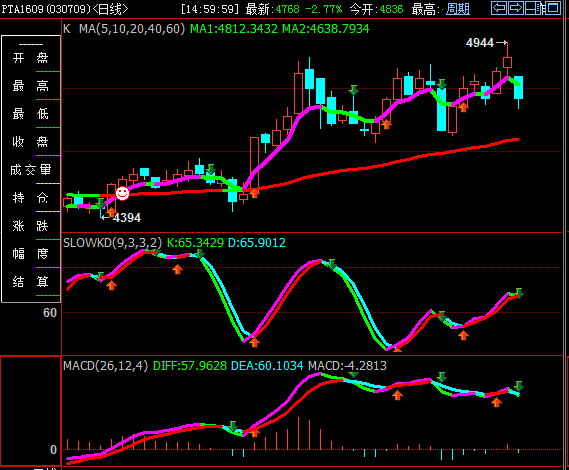Click the left arrow navigation icon
569x470 pixels.
tap(499, 8)
